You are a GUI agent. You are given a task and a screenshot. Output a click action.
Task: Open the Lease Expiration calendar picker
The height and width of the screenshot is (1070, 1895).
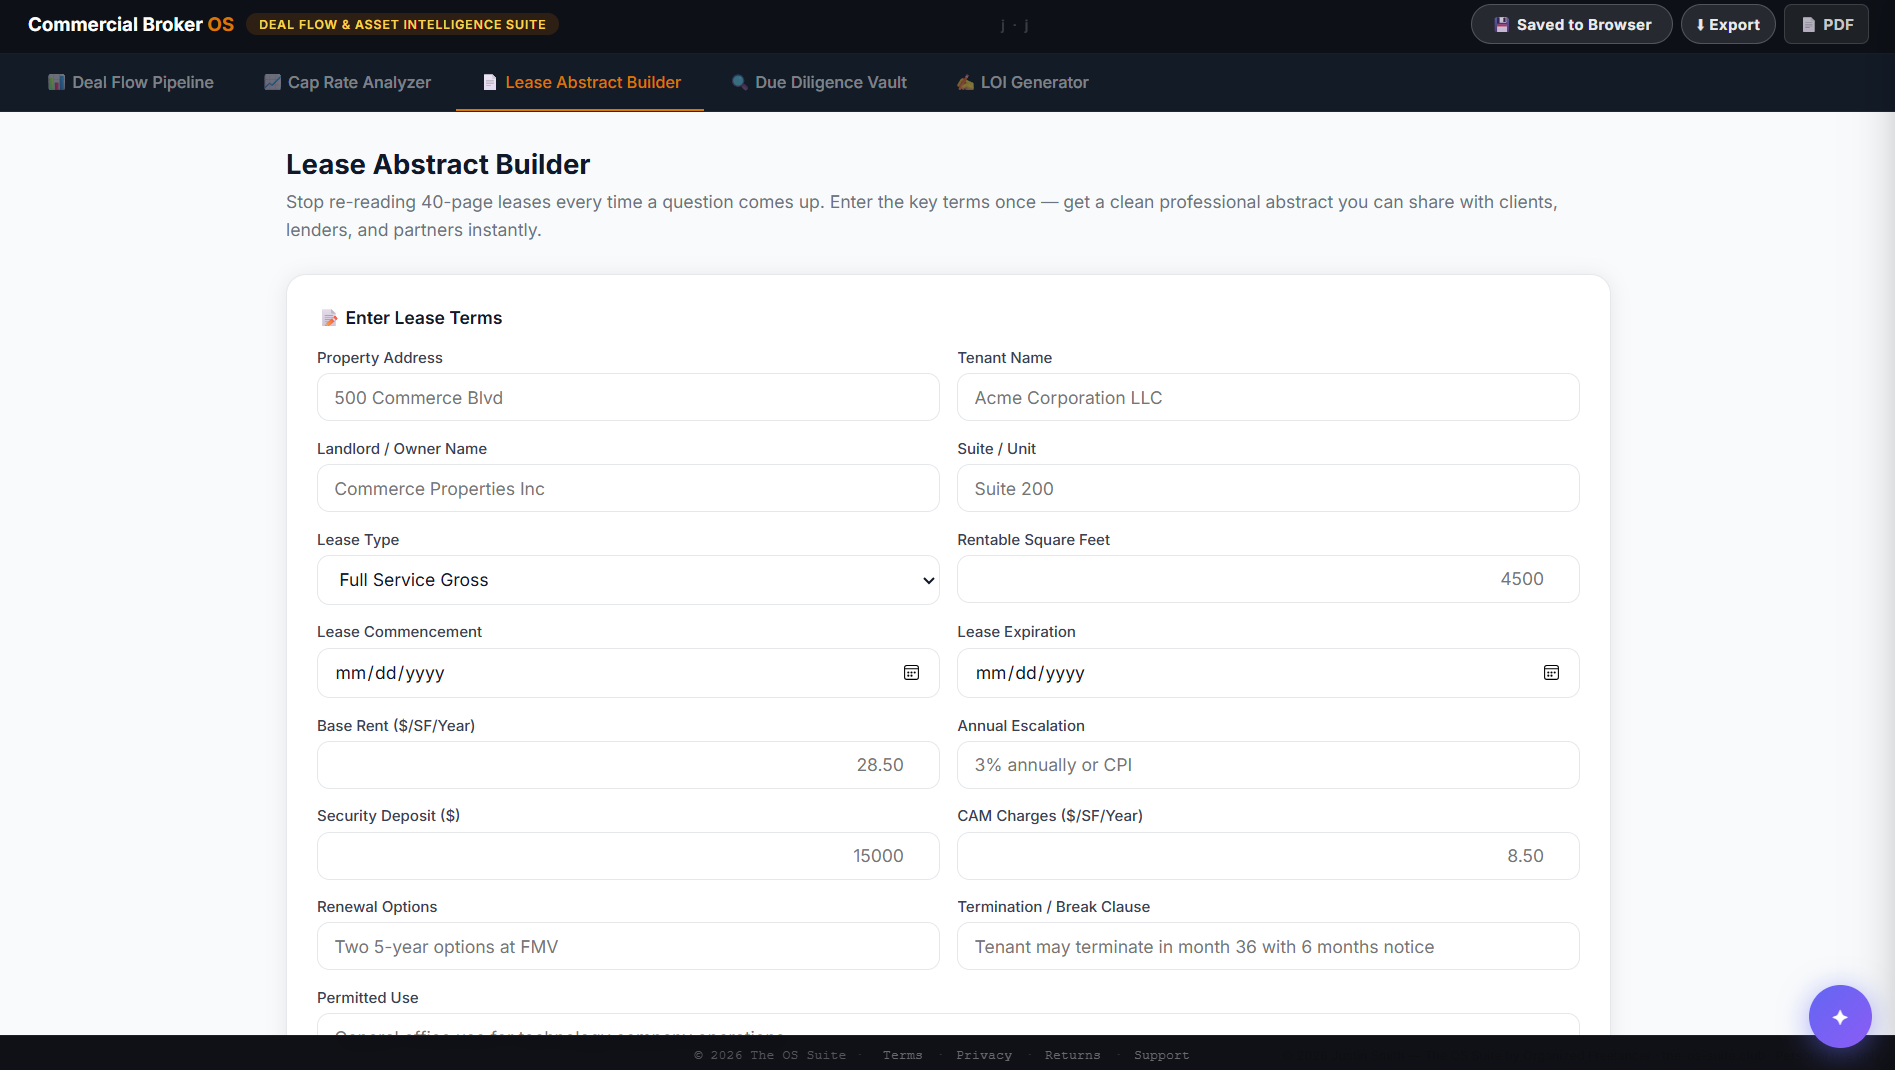(1551, 673)
